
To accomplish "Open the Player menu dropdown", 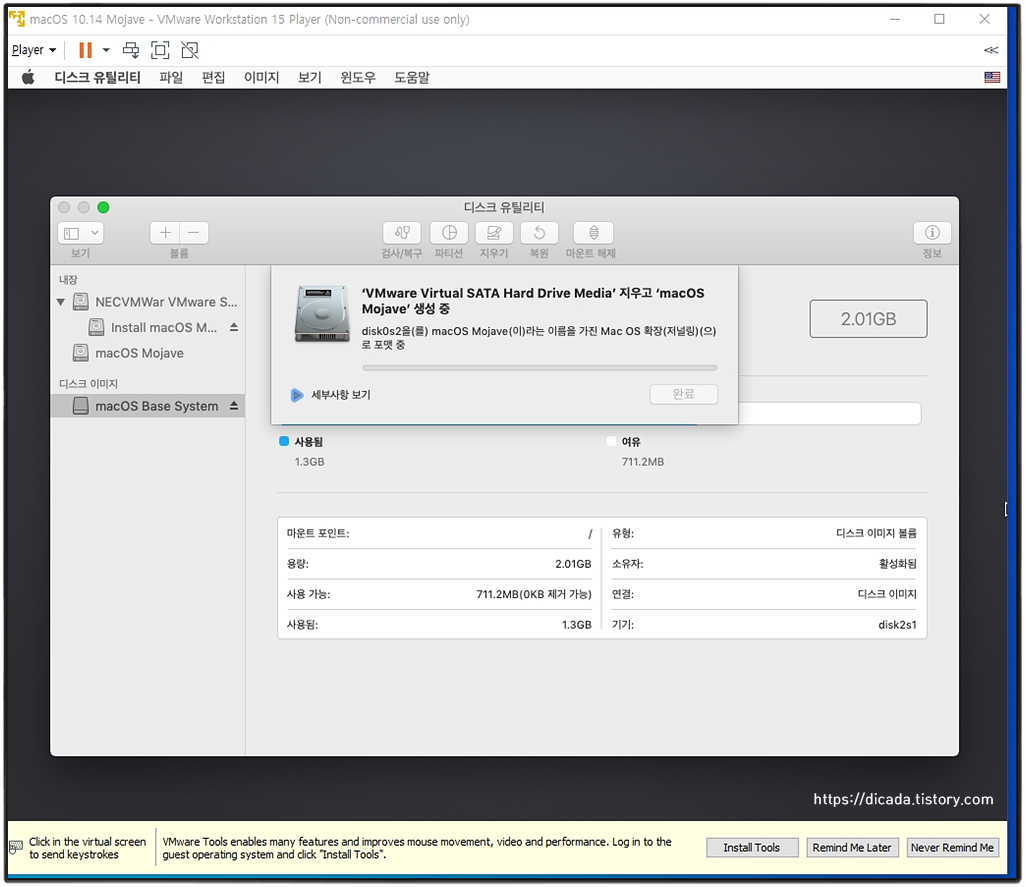I will 34,50.
